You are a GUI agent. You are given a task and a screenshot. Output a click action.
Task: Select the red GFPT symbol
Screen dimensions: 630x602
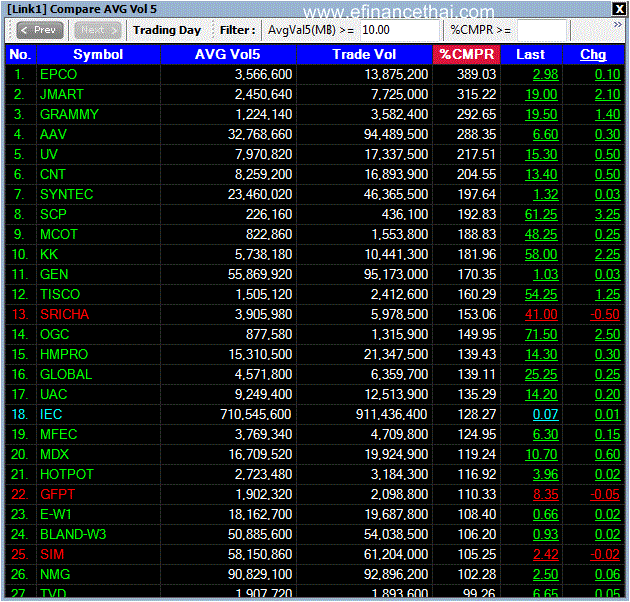57,494
